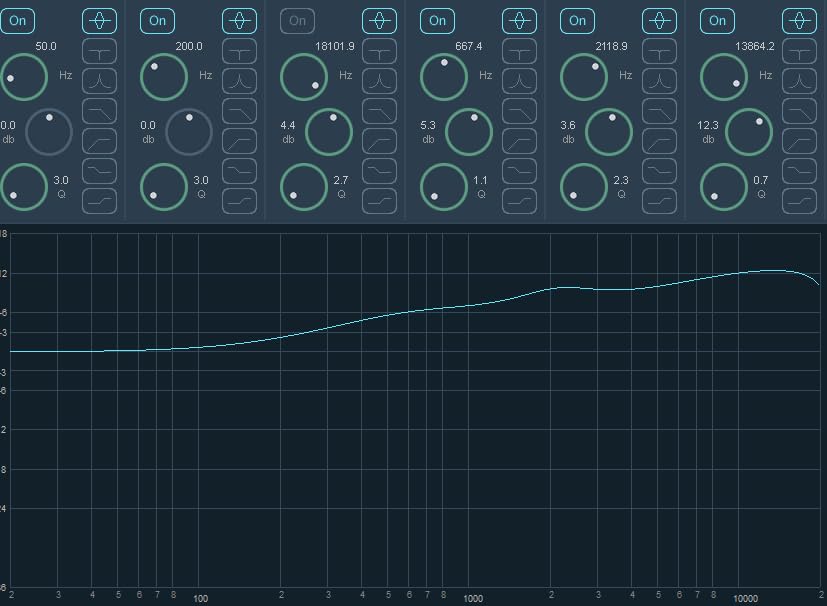Click the 18101.9 frequency value text

[335, 46]
